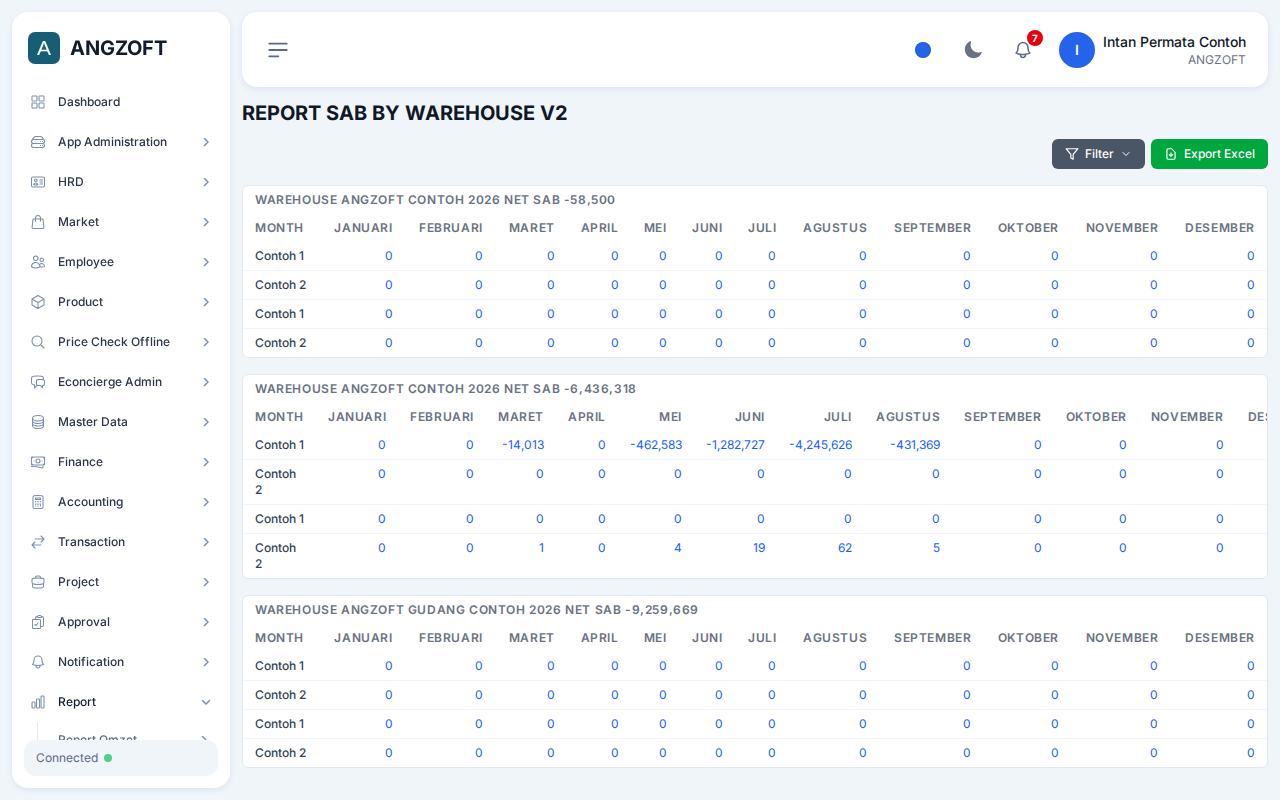Click the Product box icon

click(x=38, y=302)
